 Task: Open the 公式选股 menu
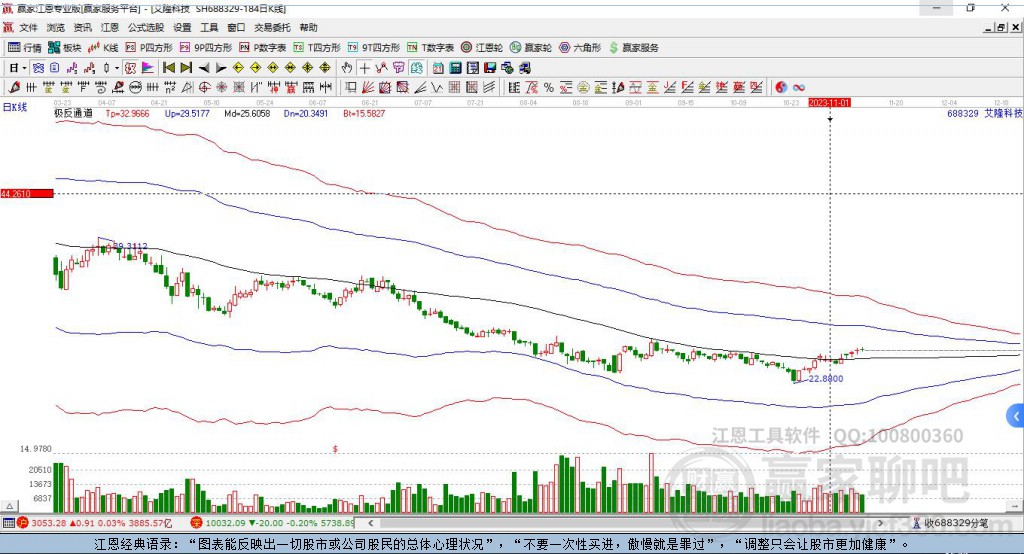point(146,27)
